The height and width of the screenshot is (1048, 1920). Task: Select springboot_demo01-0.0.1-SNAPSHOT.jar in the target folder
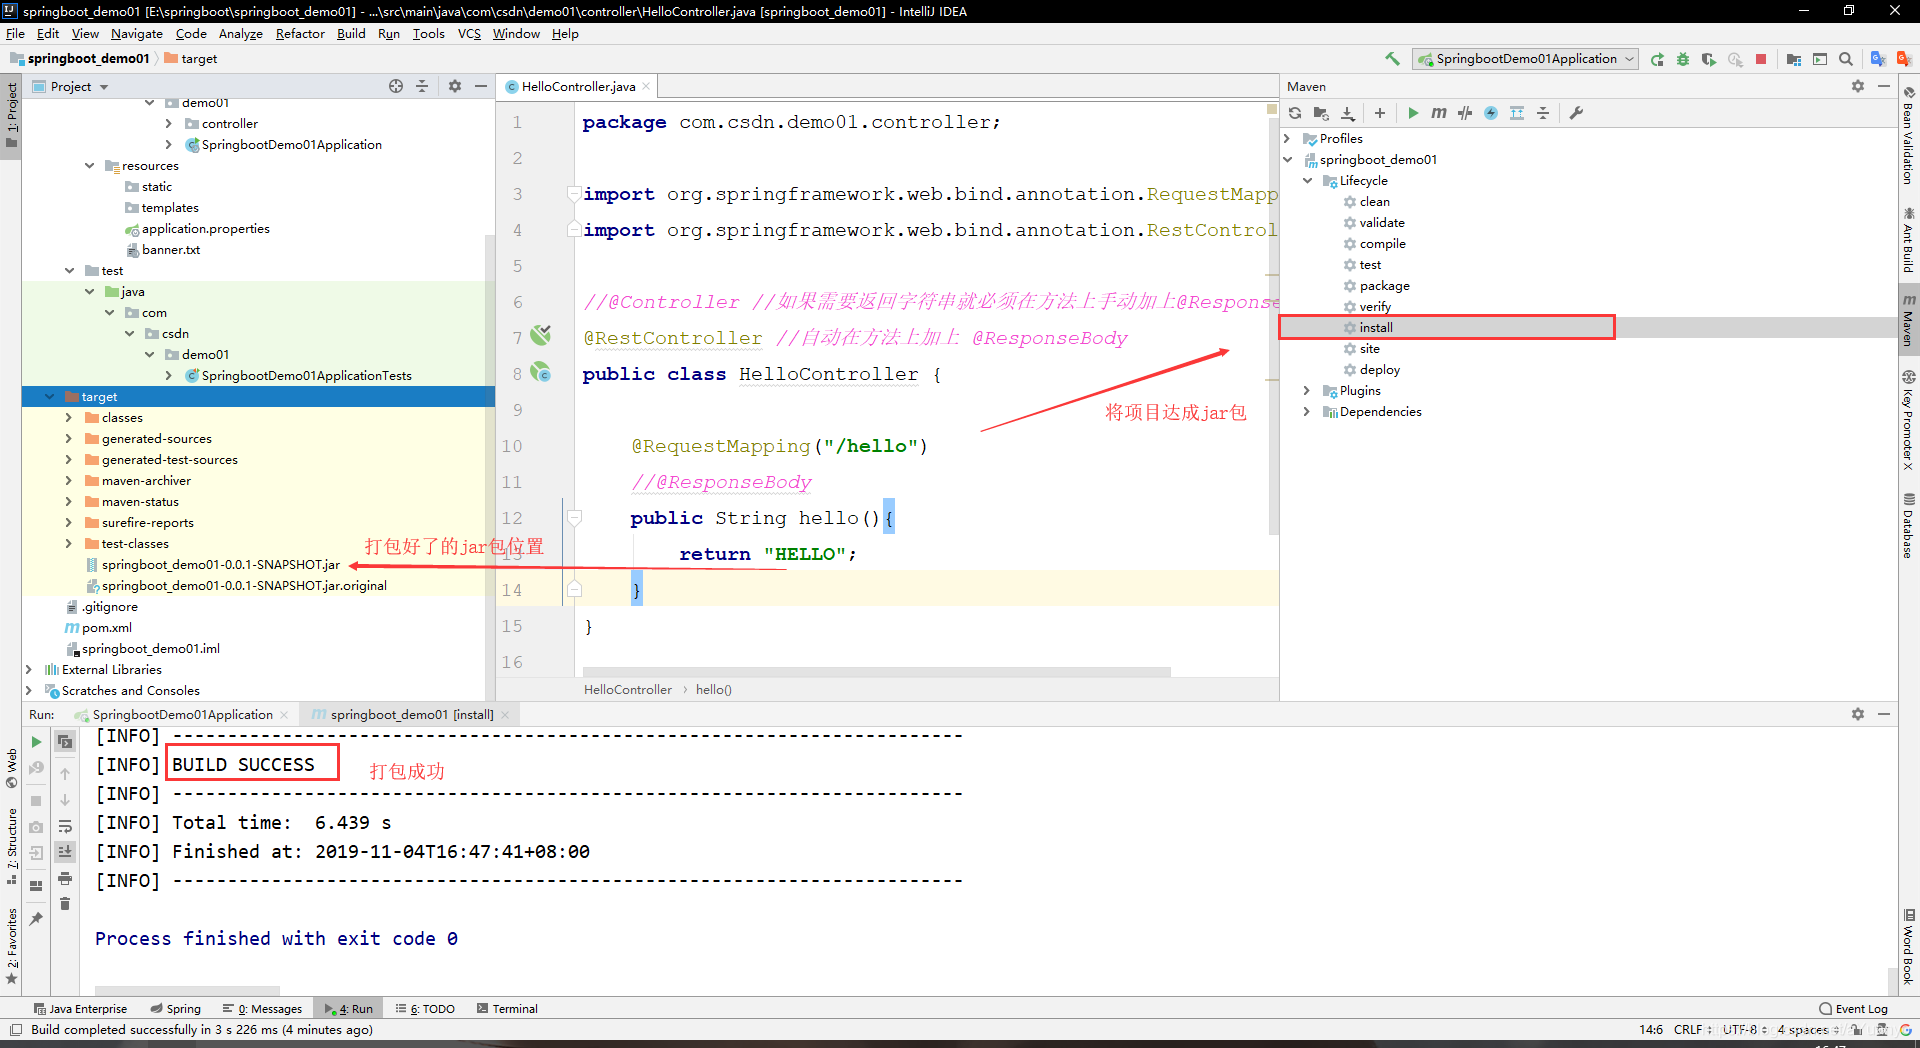220,565
